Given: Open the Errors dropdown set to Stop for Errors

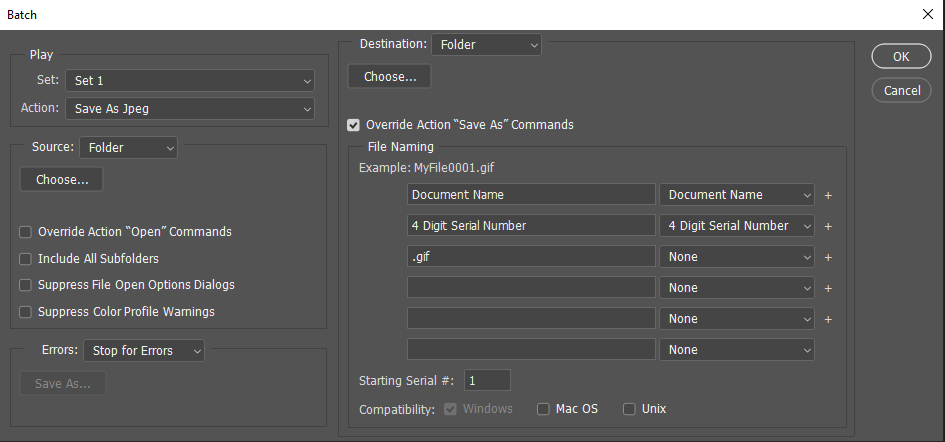Looking at the screenshot, I should 144,351.
